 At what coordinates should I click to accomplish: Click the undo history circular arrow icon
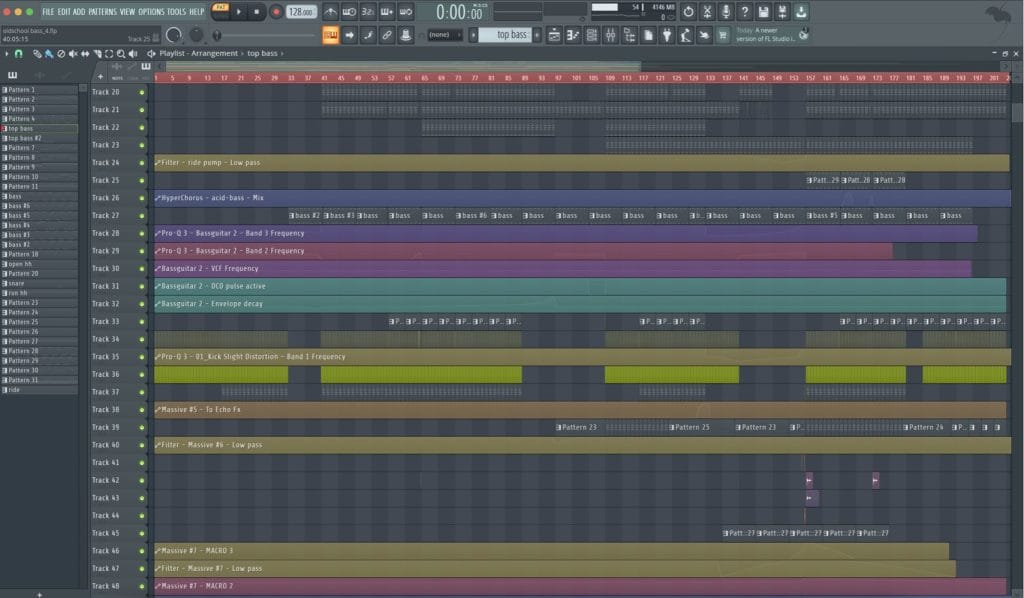(688, 12)
